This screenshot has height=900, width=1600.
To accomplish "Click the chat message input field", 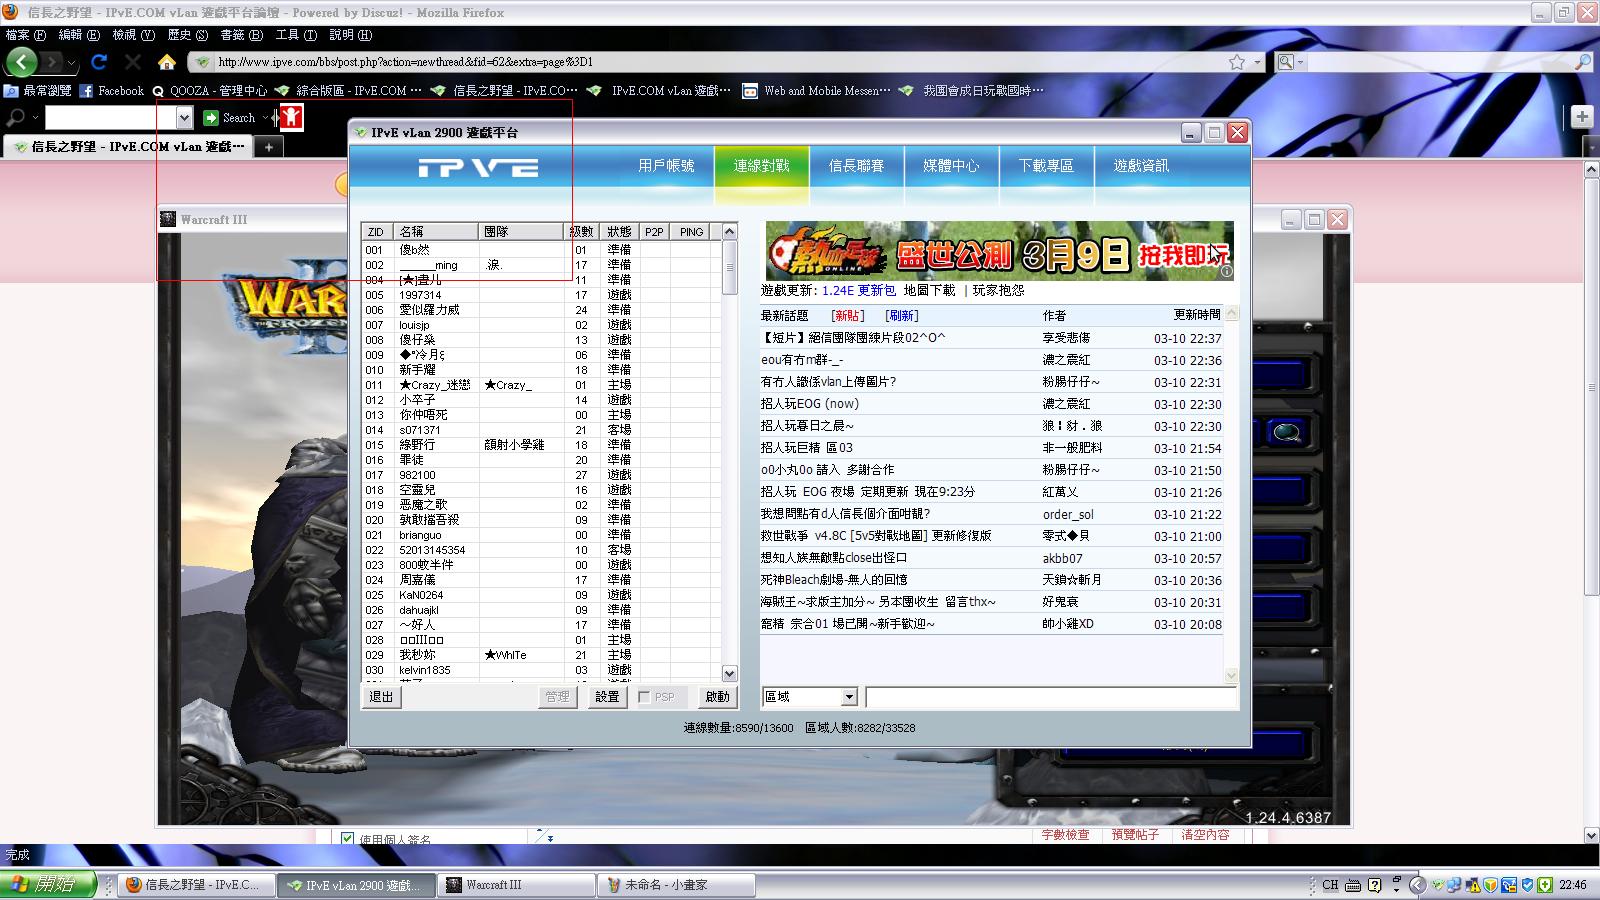I will point(1050,697).
